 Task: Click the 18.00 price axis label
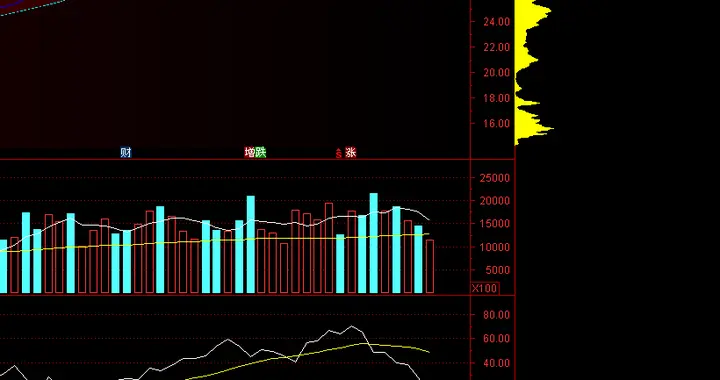pyautogui.click(x=496, y=98)
